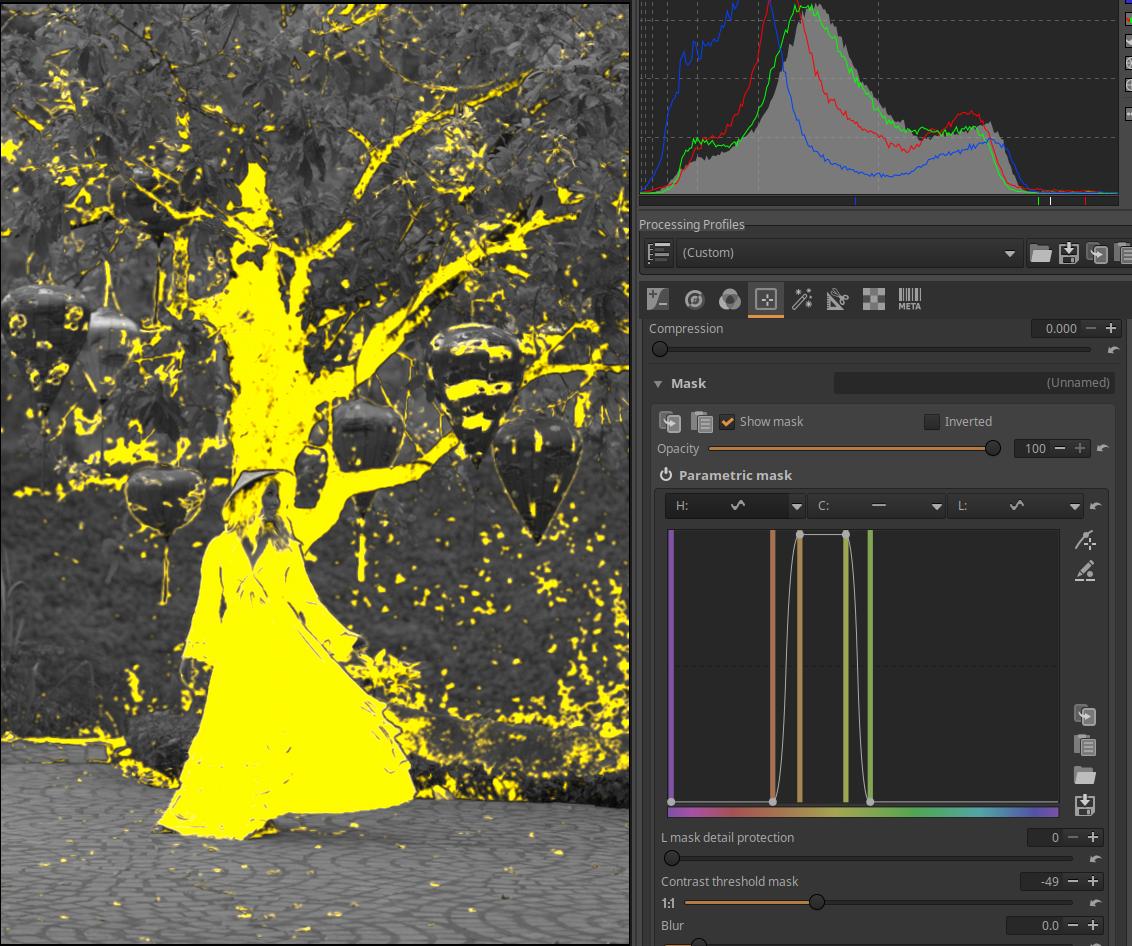Uncheck the Show mask checkbox
The height and width of the screenshot is (946, 1132).
[x=728, y=422]
